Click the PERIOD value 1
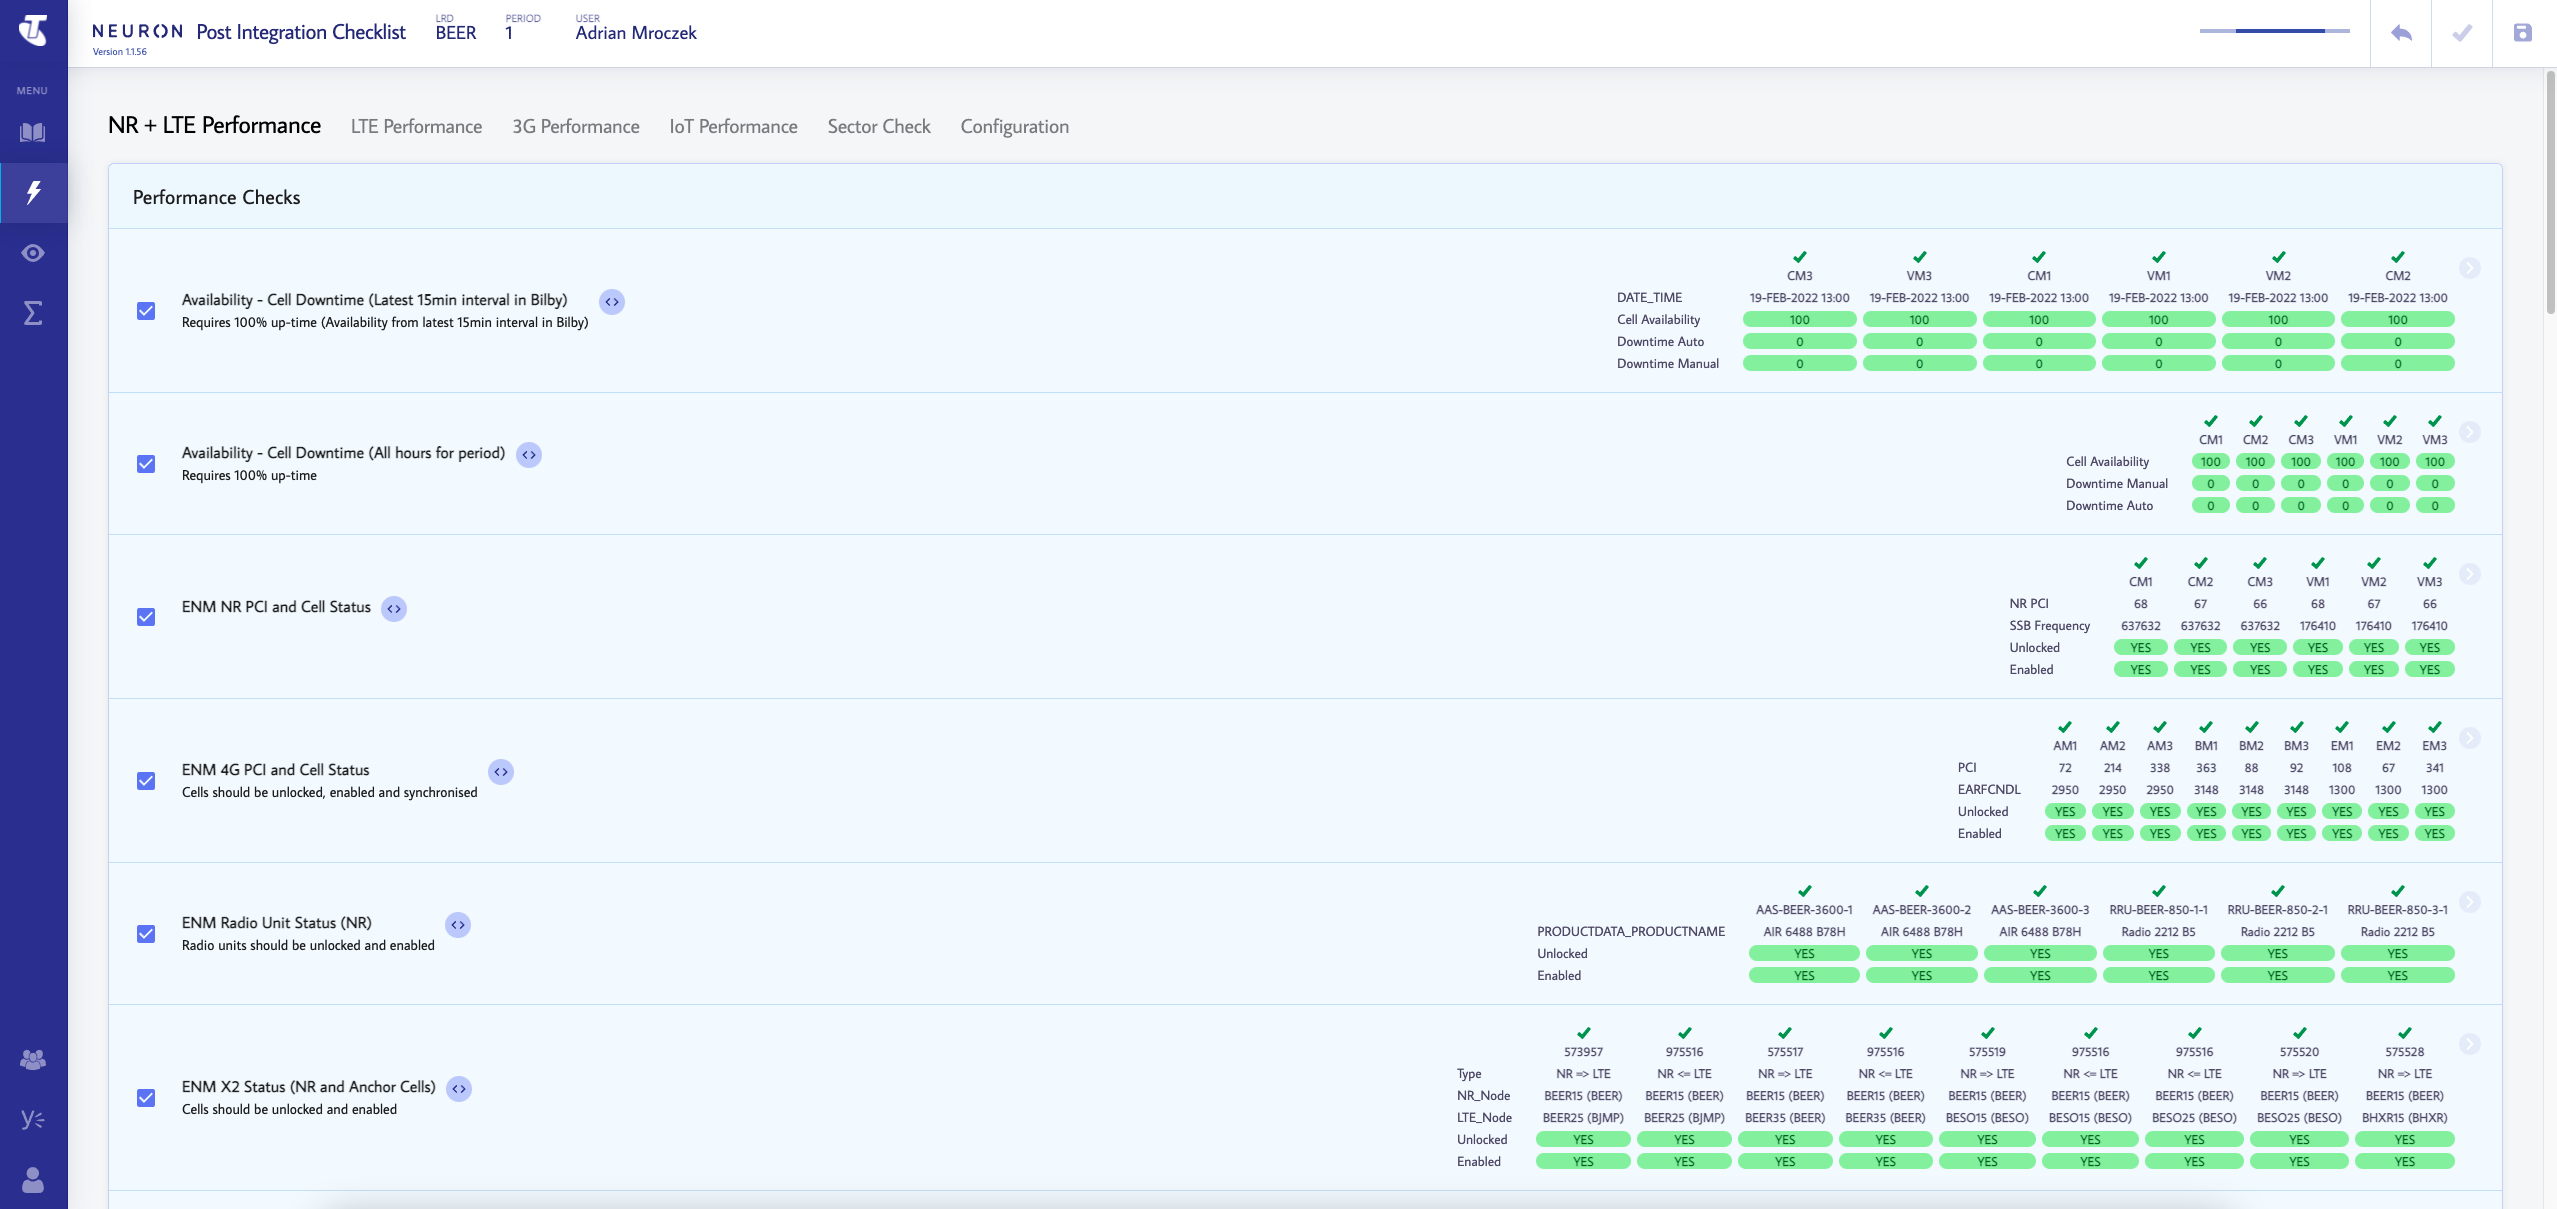This screenshot has height=1209, width=2557. click(x=509, y=32)
